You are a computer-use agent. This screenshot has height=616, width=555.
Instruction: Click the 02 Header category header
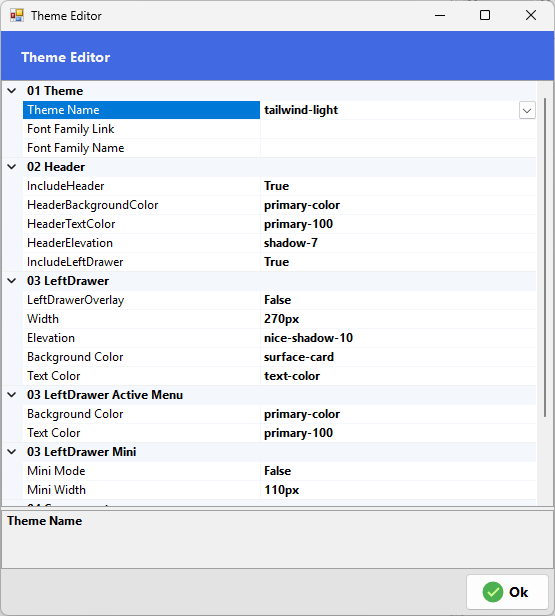(56, 167)
